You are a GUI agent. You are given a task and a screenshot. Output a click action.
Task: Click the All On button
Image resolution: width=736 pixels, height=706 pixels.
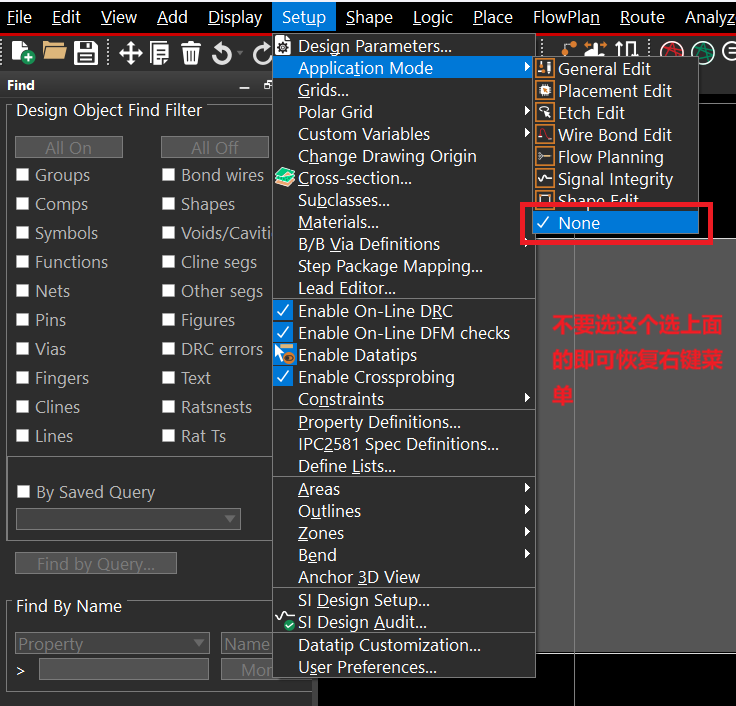[x=69, y=147]
